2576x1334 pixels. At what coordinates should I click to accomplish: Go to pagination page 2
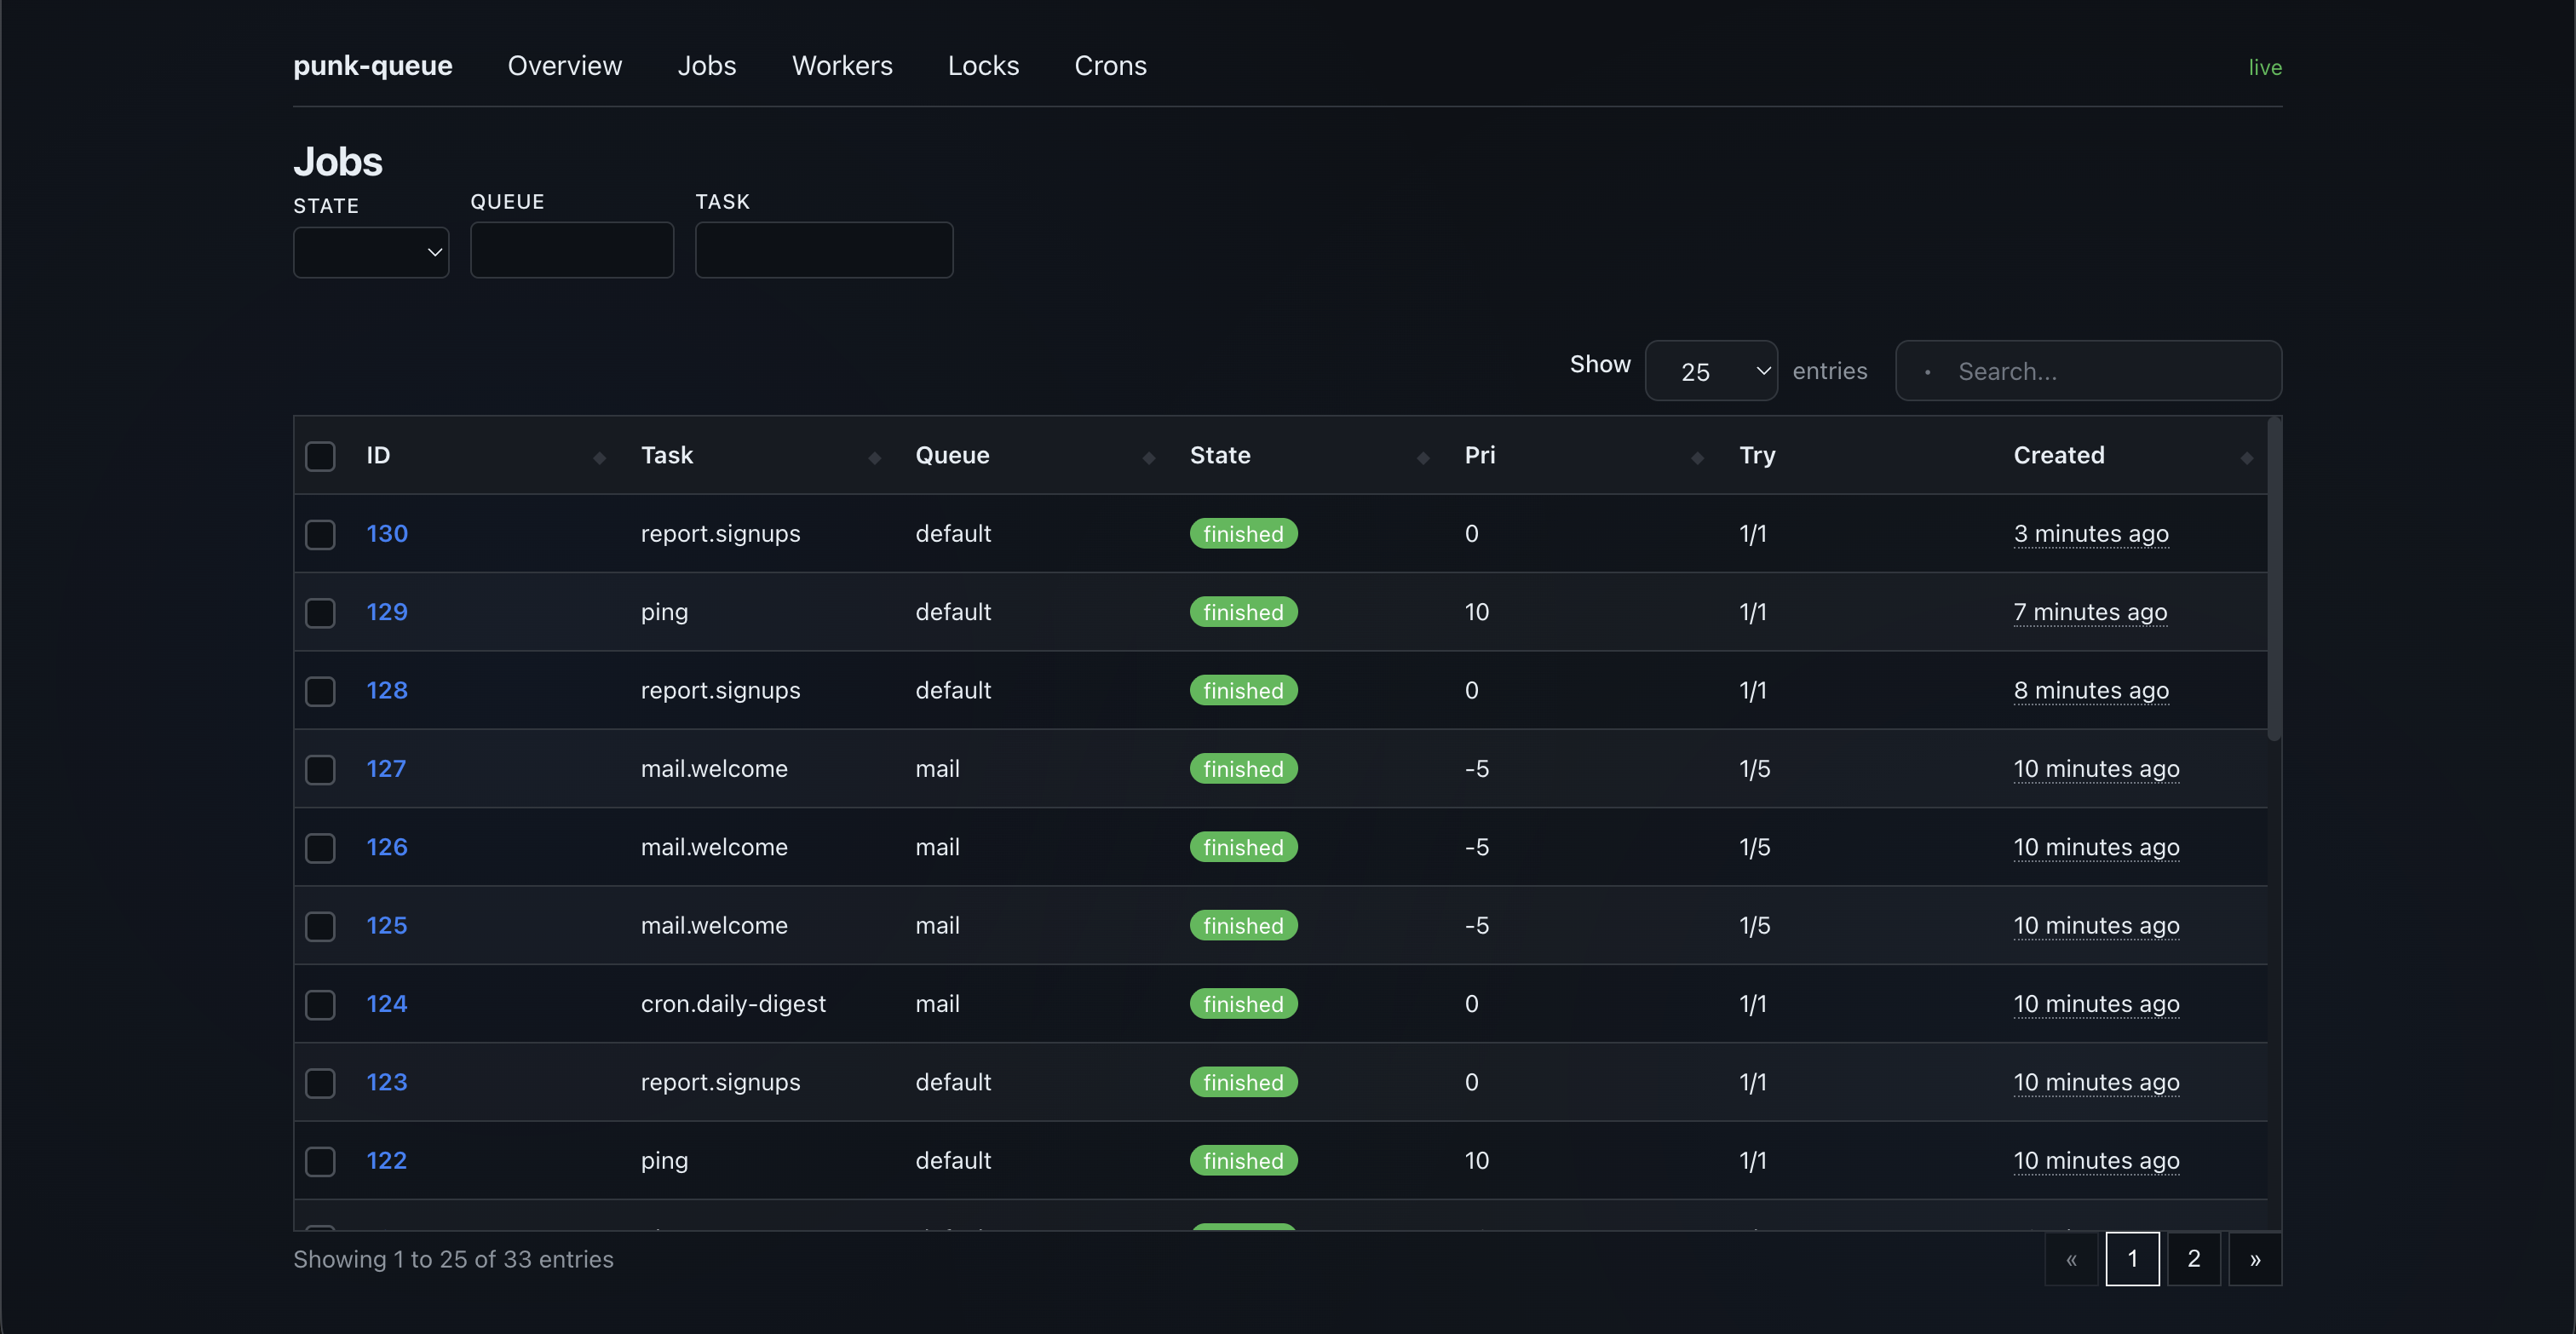click(x=2193, y=1258)
